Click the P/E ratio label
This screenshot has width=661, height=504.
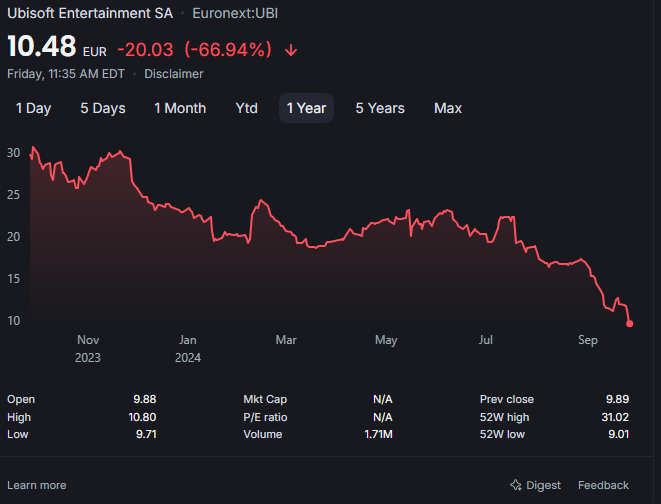(265, 417)
